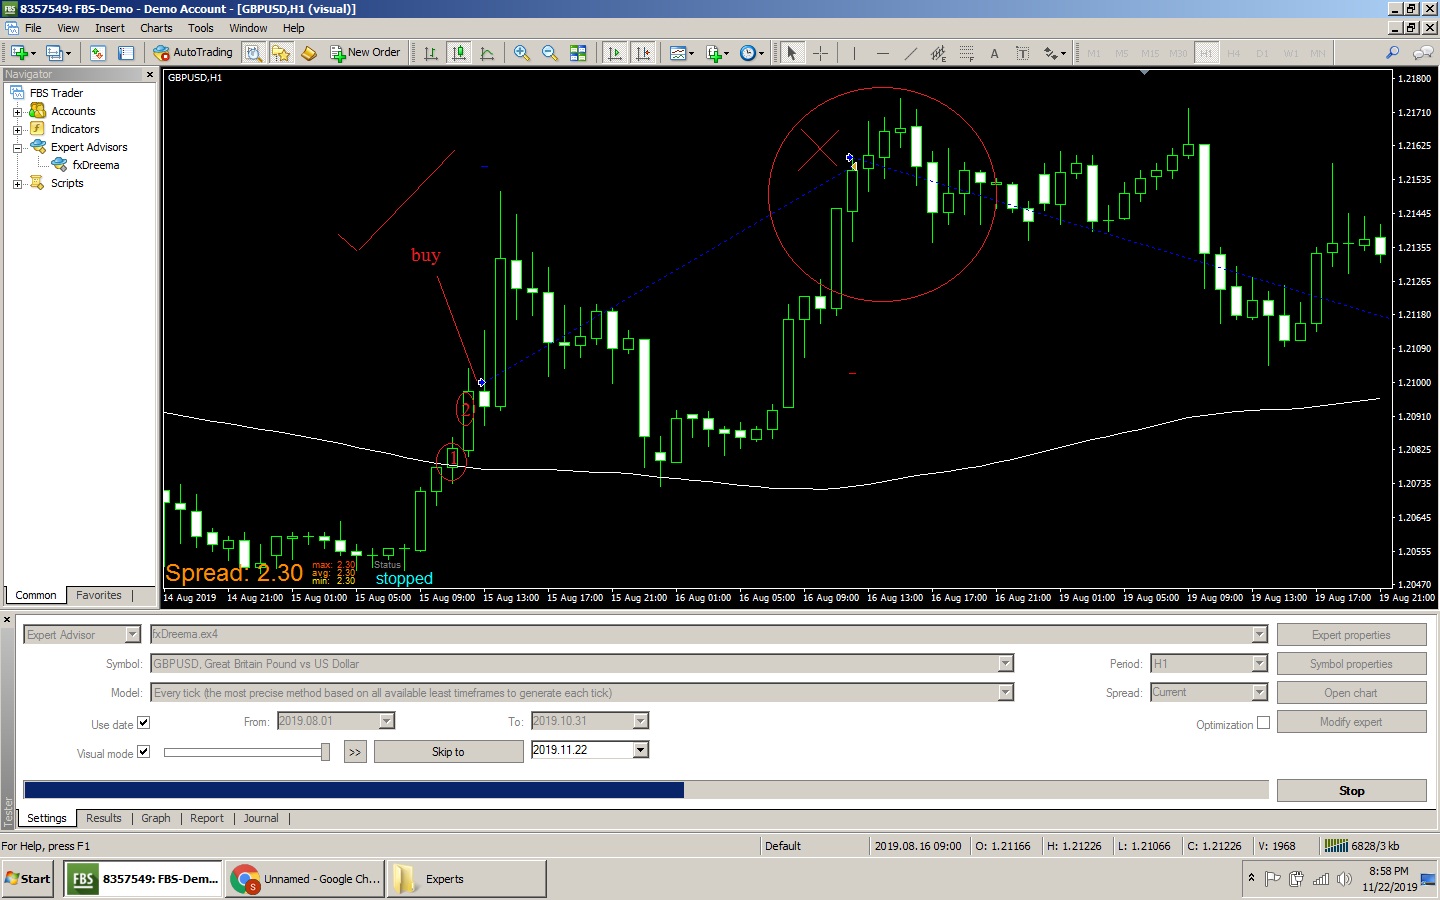The height and width of the screenshot is (900, 1440).
Task: Select the Text Label tool
Action: pos(1022,53)
